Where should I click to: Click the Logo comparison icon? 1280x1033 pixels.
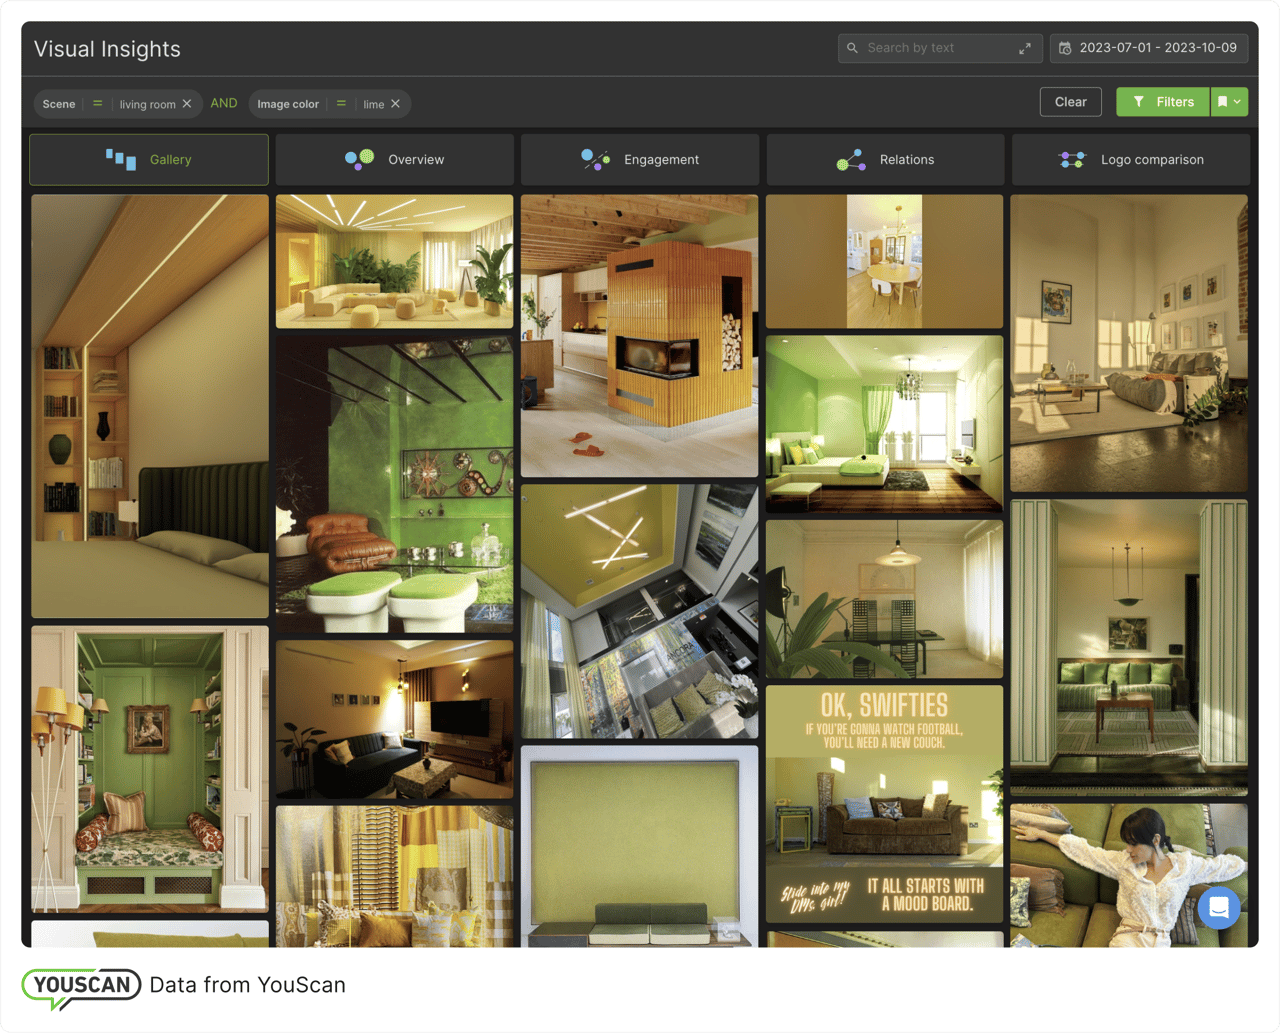pos(1071,159)
